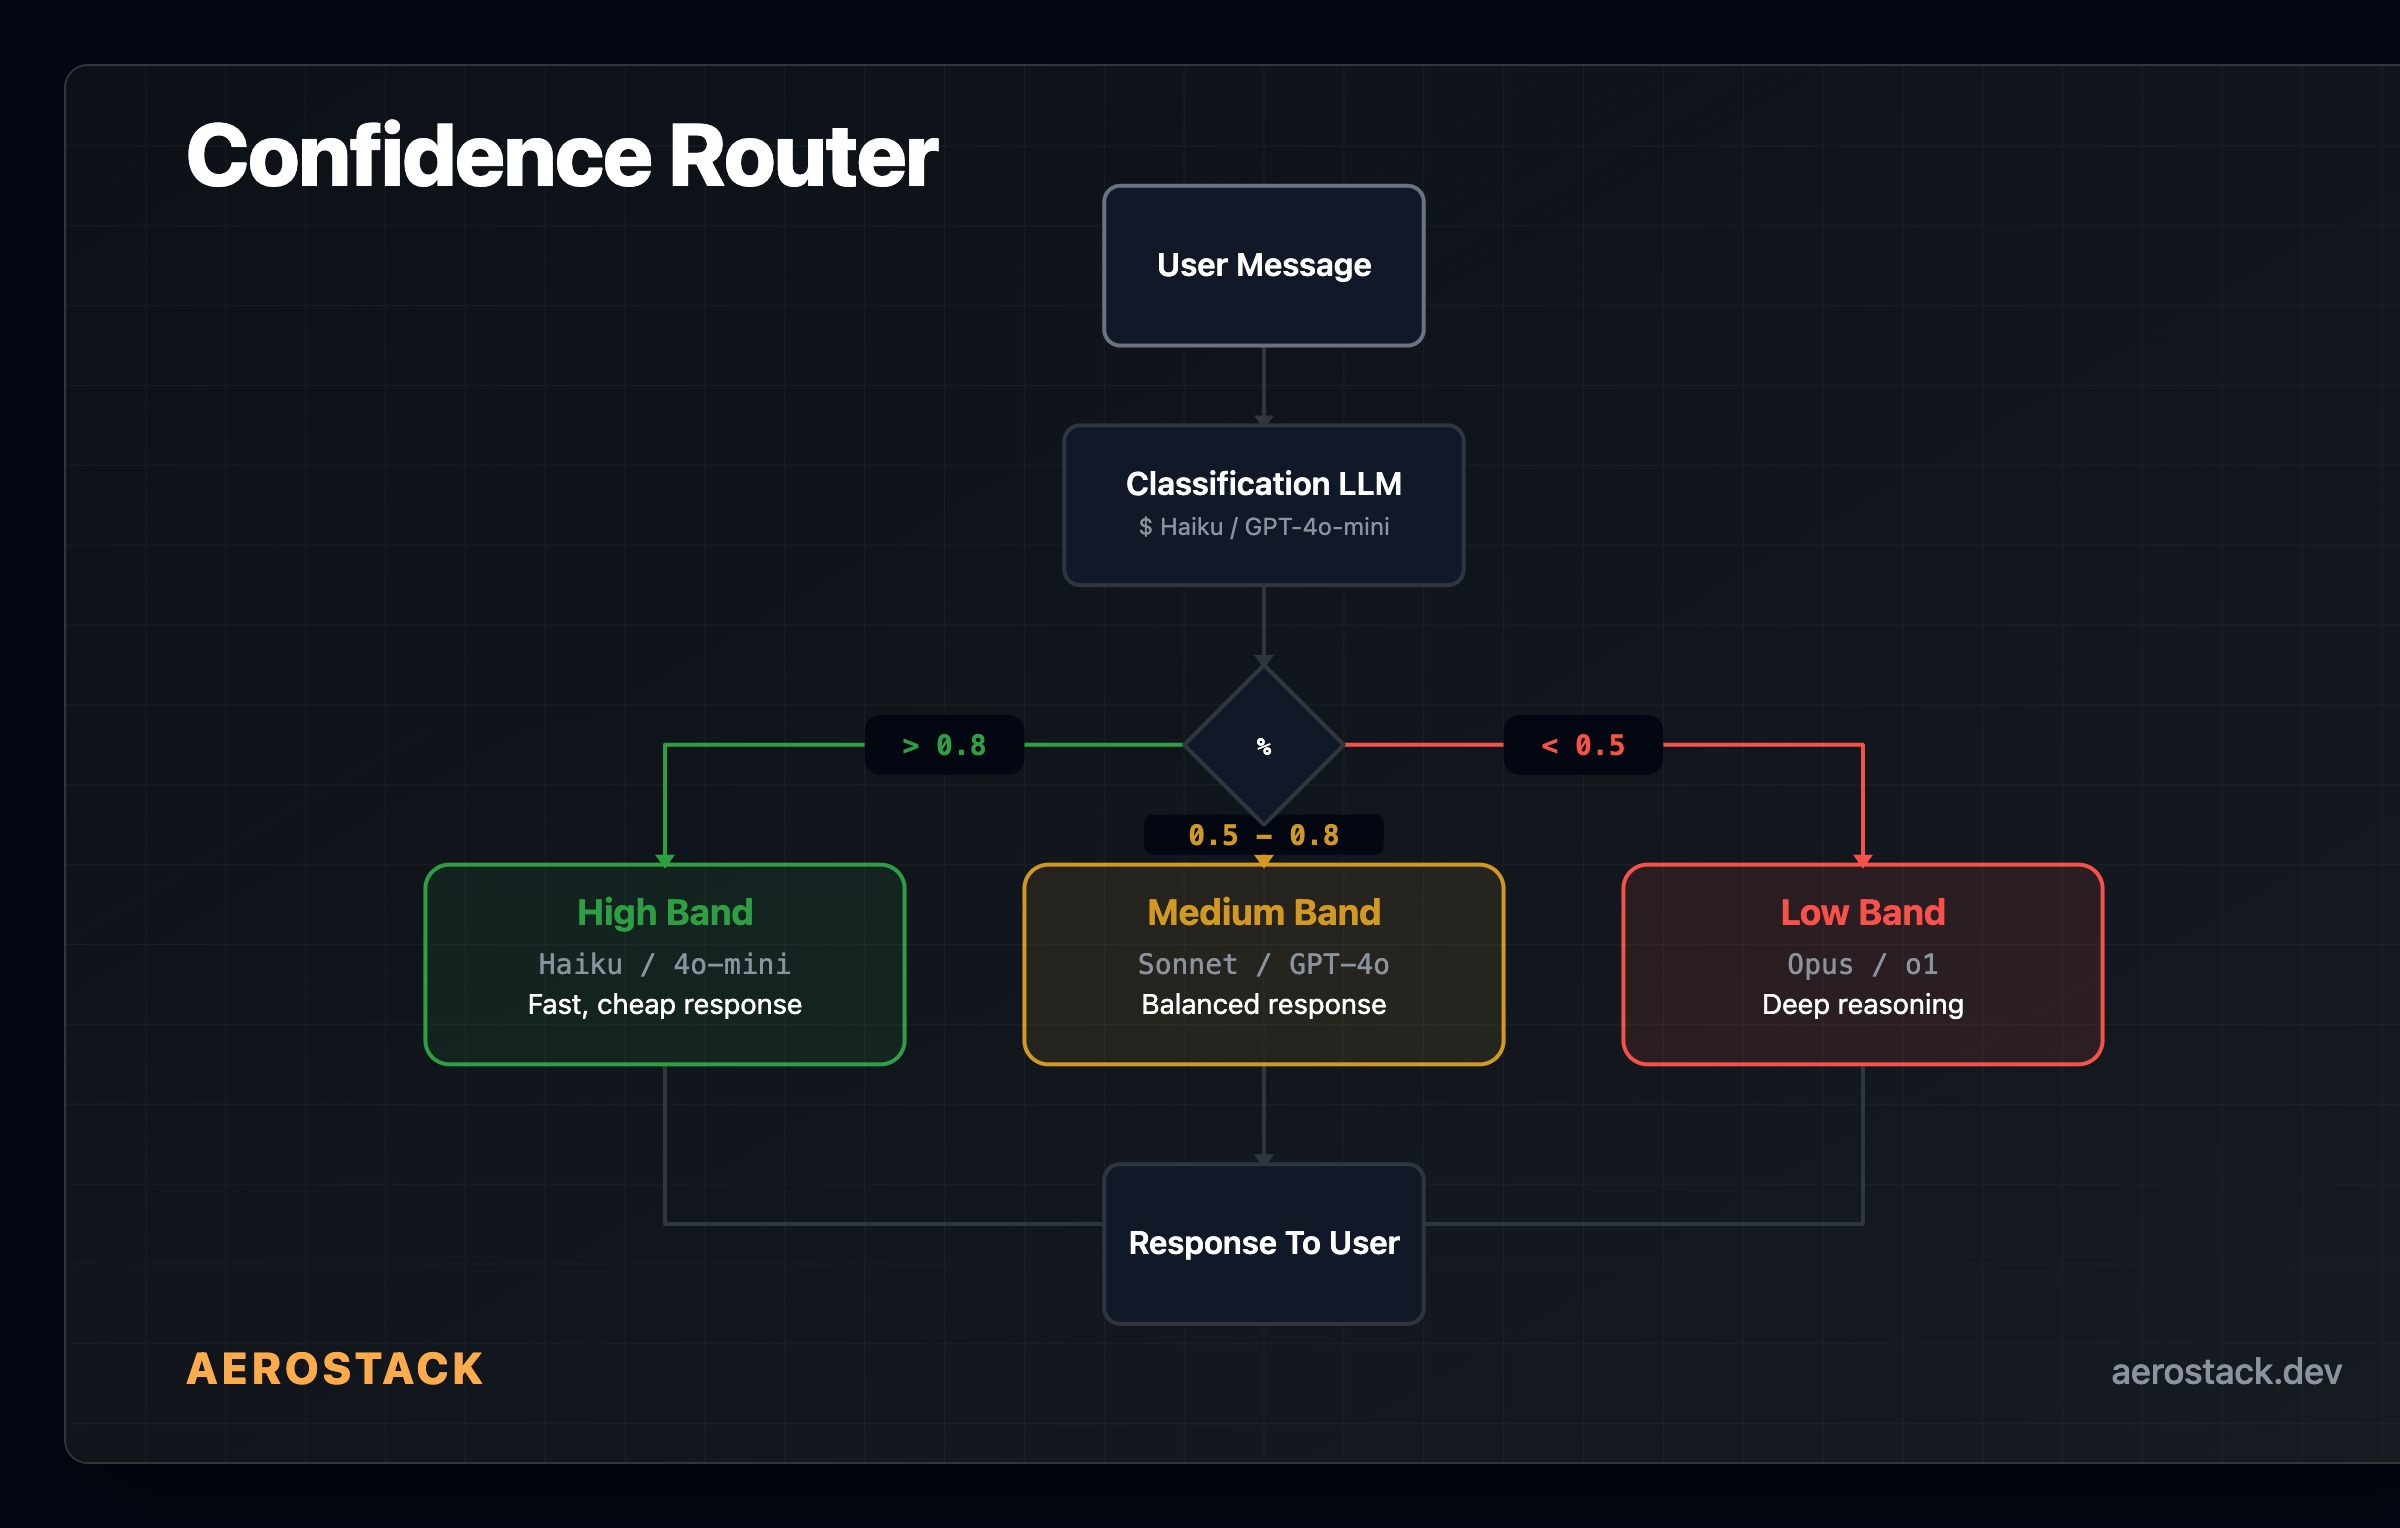2400x1528 pixels.
Task: Select the 'Sonnet / GPT-4o' model label
Action: 1263,963
